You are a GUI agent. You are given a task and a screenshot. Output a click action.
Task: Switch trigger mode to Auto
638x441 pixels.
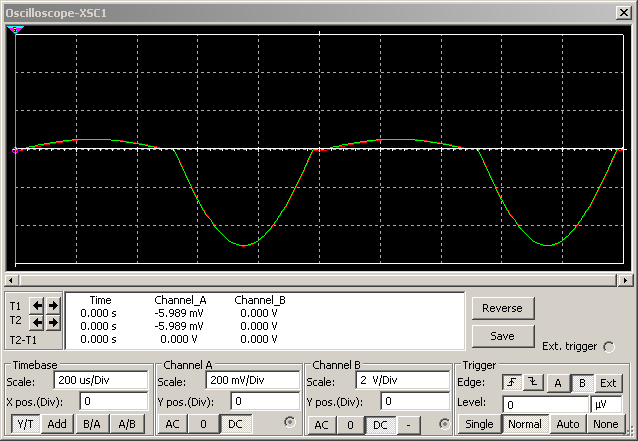567,424
